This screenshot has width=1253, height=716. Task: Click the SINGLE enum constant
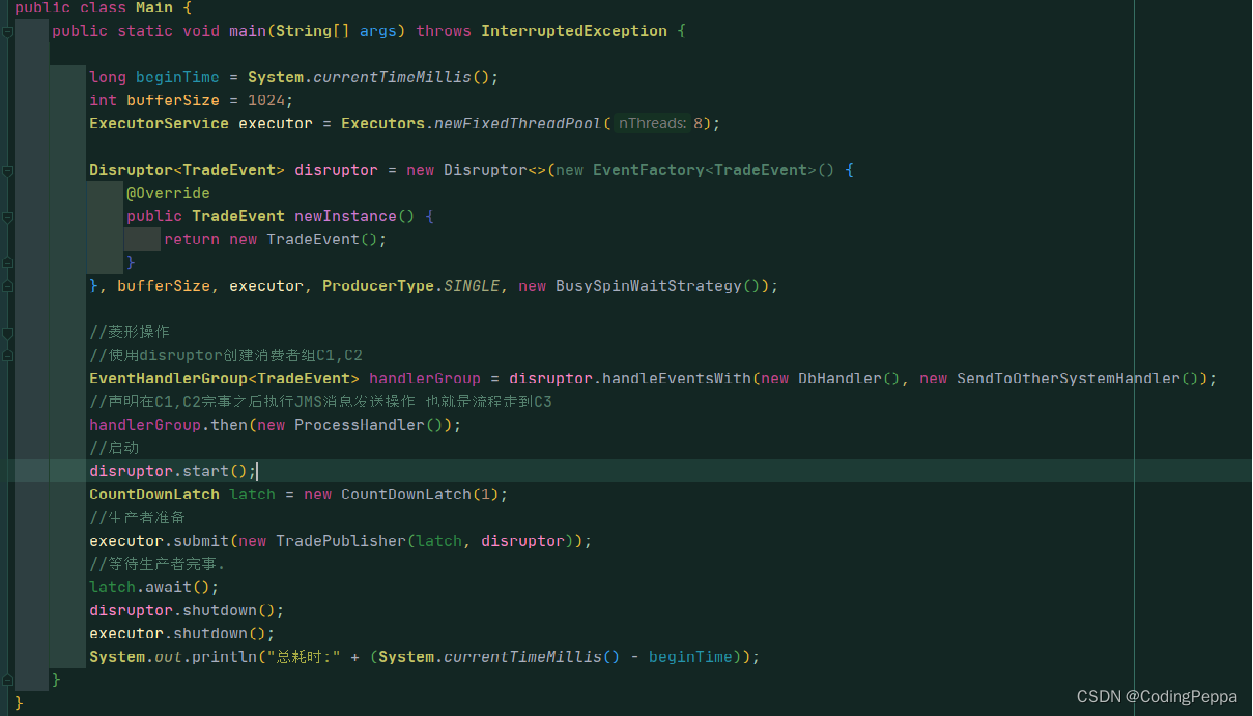tap(471, 286)
